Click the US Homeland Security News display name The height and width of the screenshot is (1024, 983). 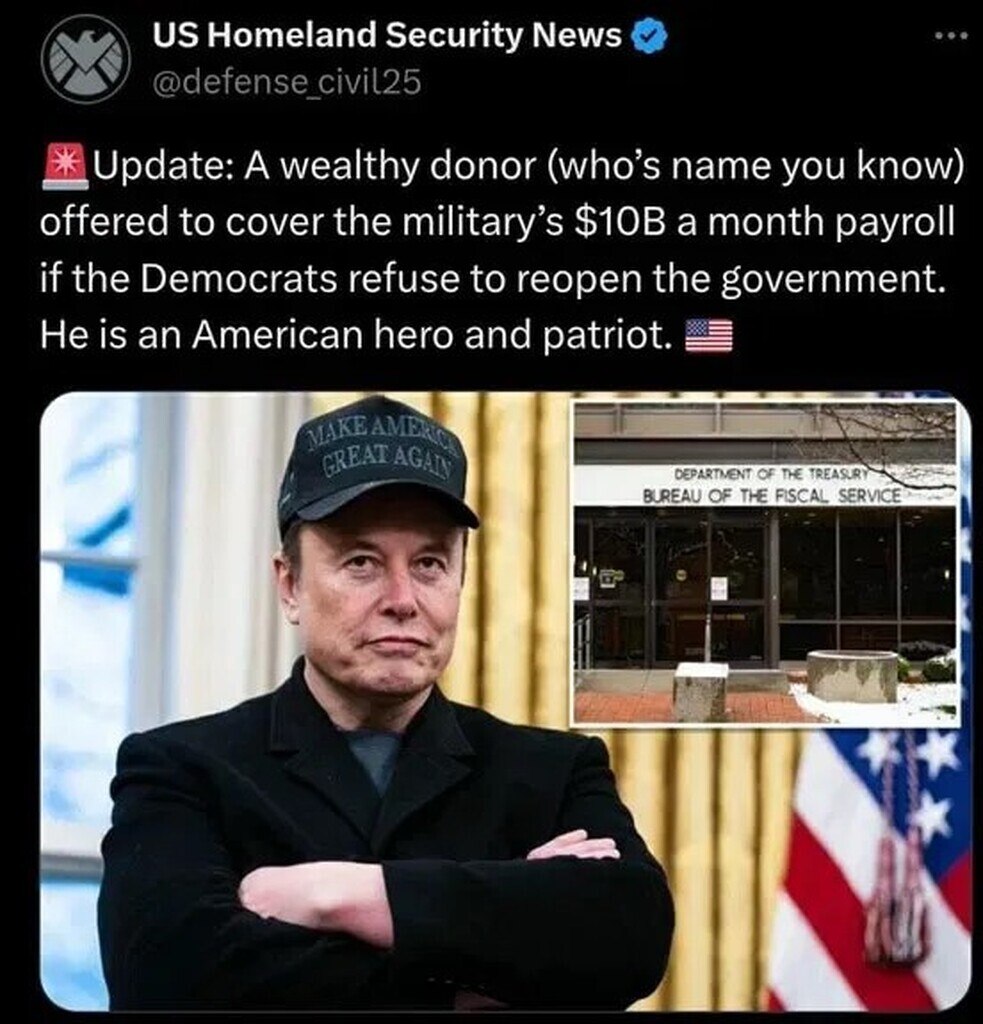click(387, 35)
